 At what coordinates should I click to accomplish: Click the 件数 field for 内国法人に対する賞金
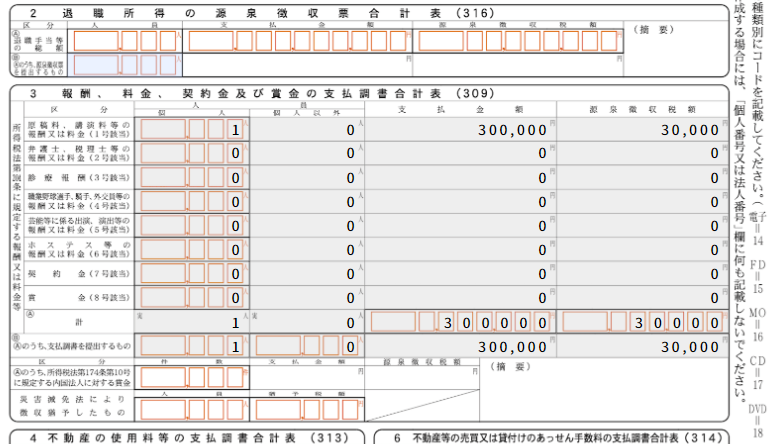click(x=192, y=378)
